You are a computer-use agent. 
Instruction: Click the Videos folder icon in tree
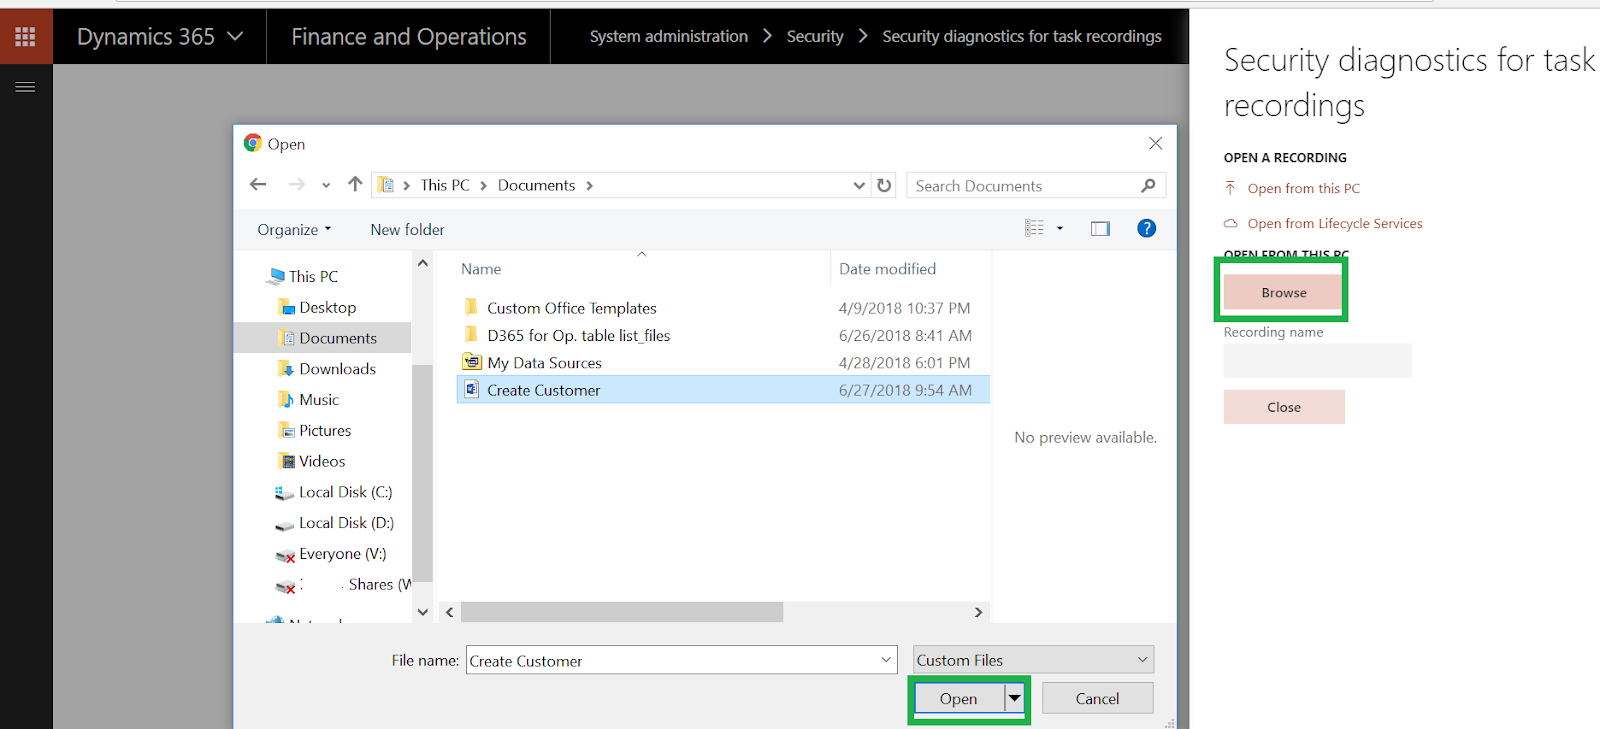click(x=287, y=461)
